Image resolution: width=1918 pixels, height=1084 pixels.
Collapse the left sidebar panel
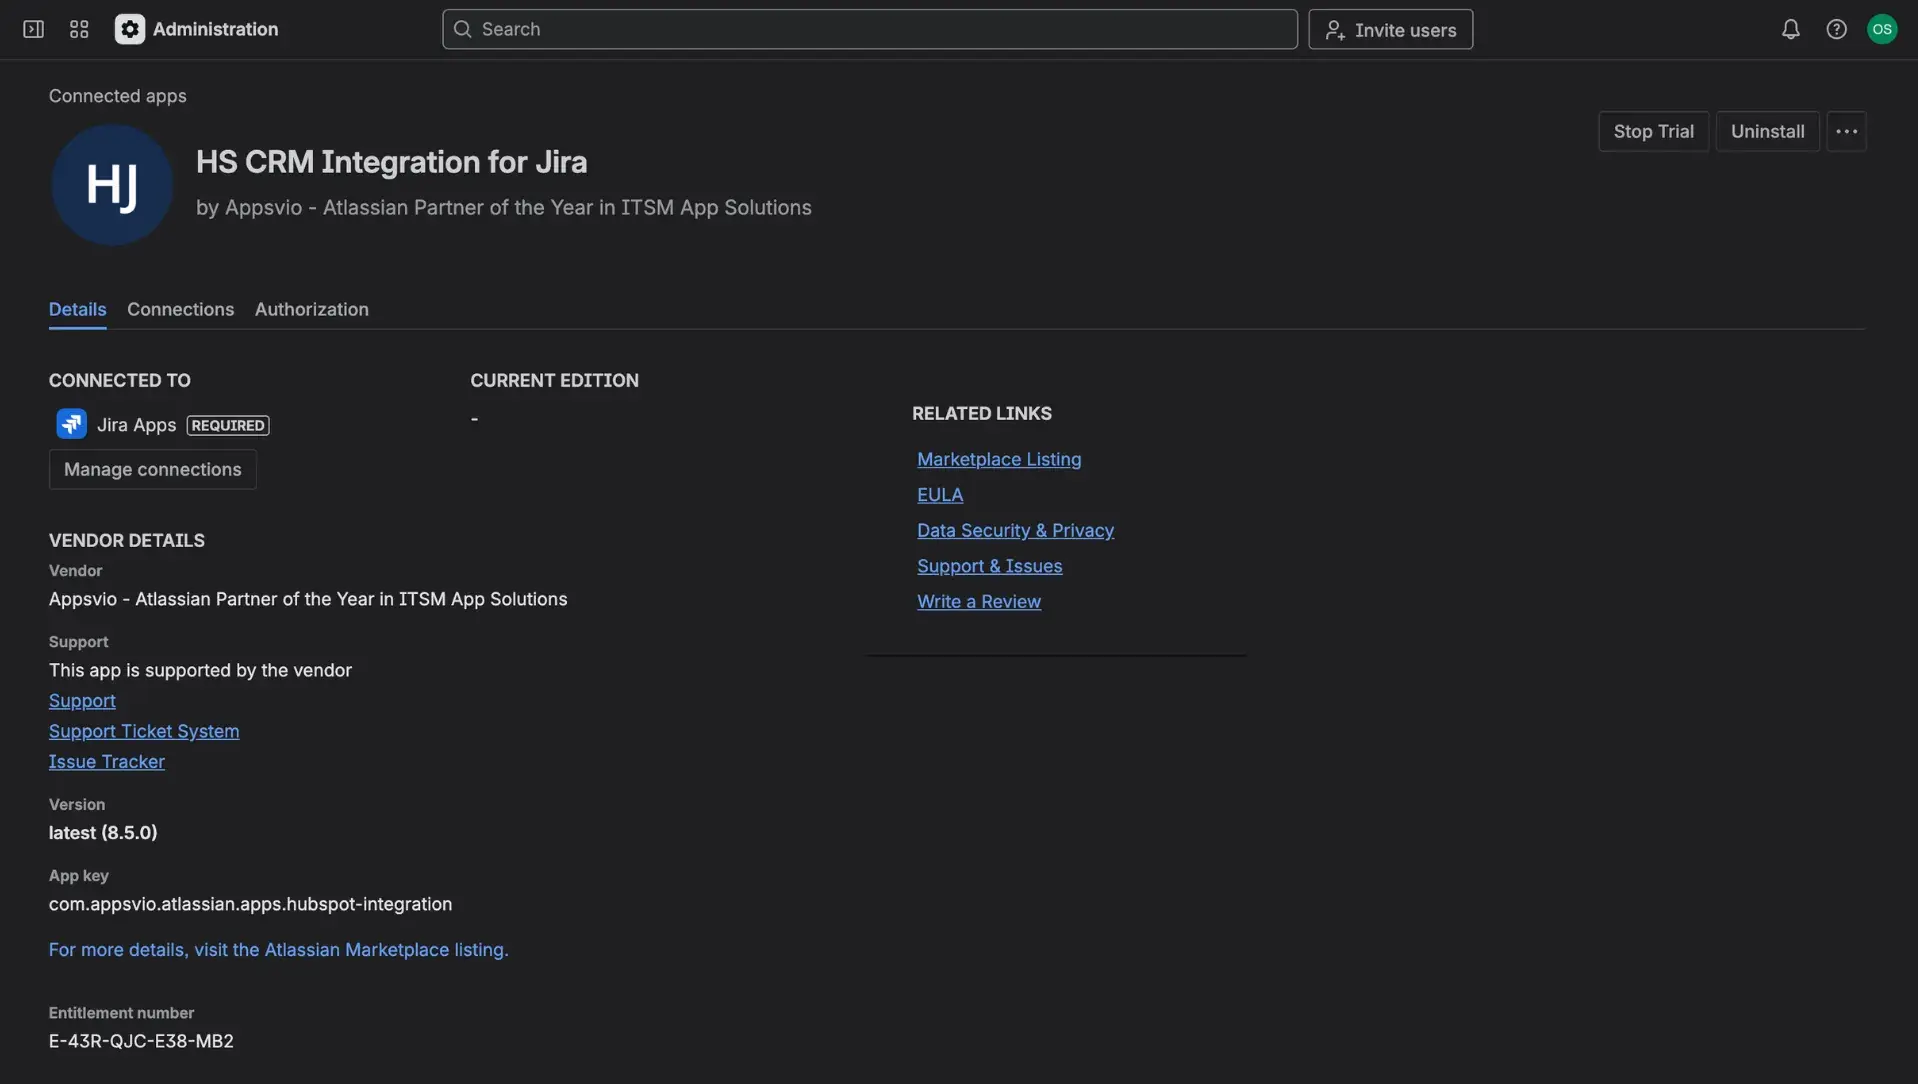click(x=33, y=29)
